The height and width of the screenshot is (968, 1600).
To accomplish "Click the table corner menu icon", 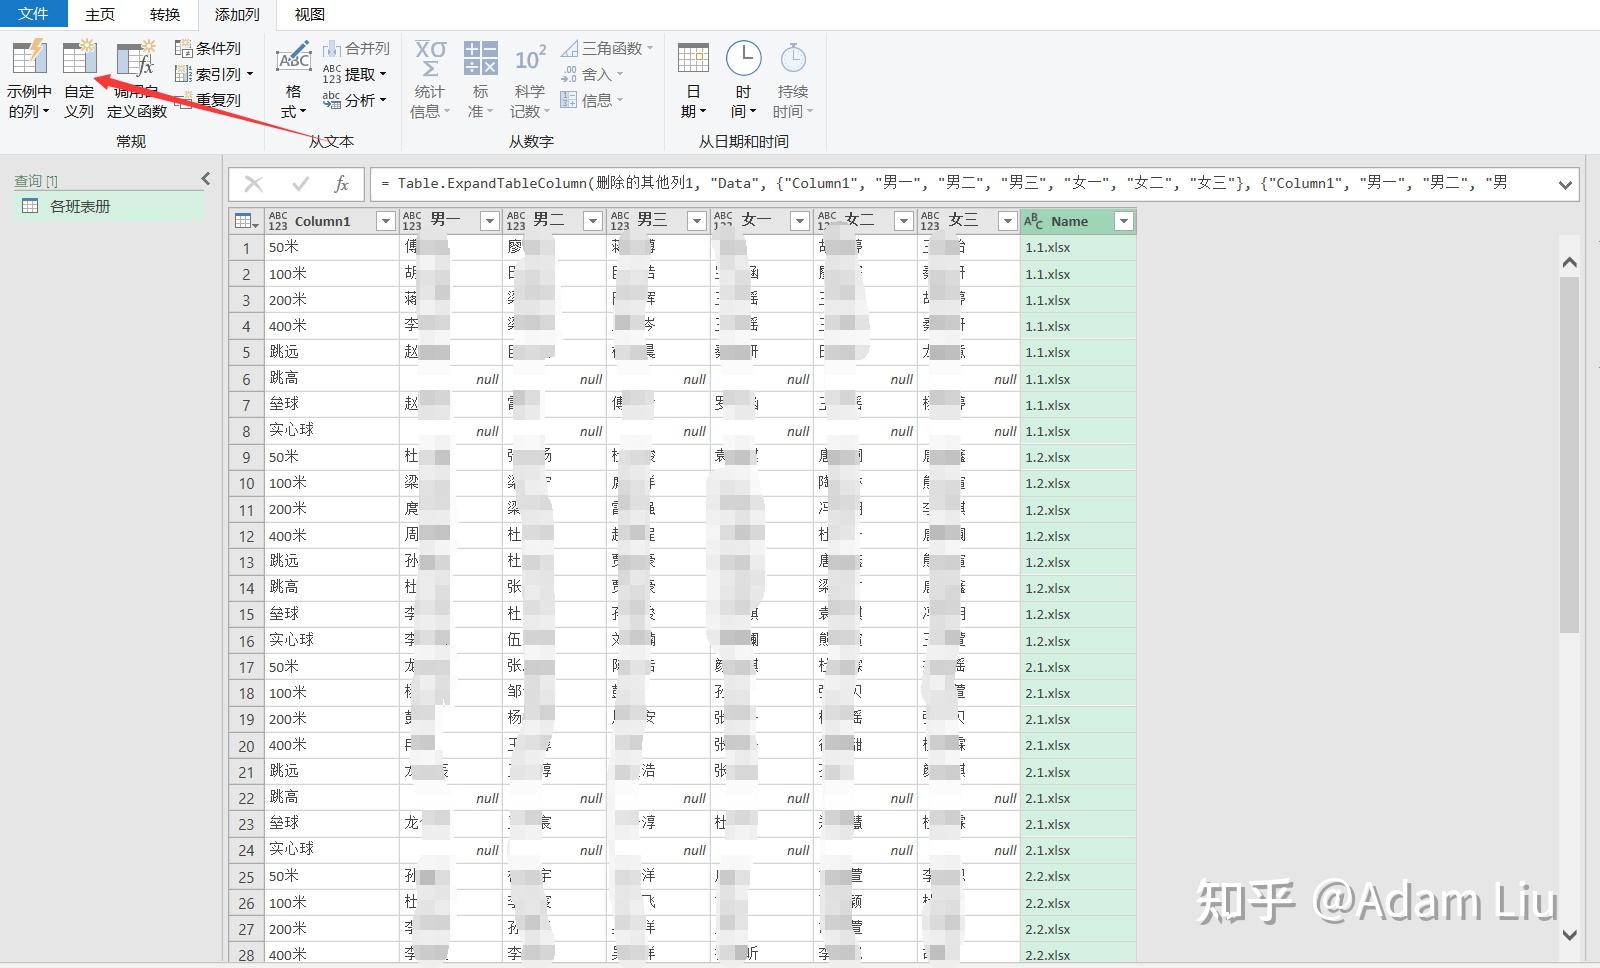I will coord(245,221).
